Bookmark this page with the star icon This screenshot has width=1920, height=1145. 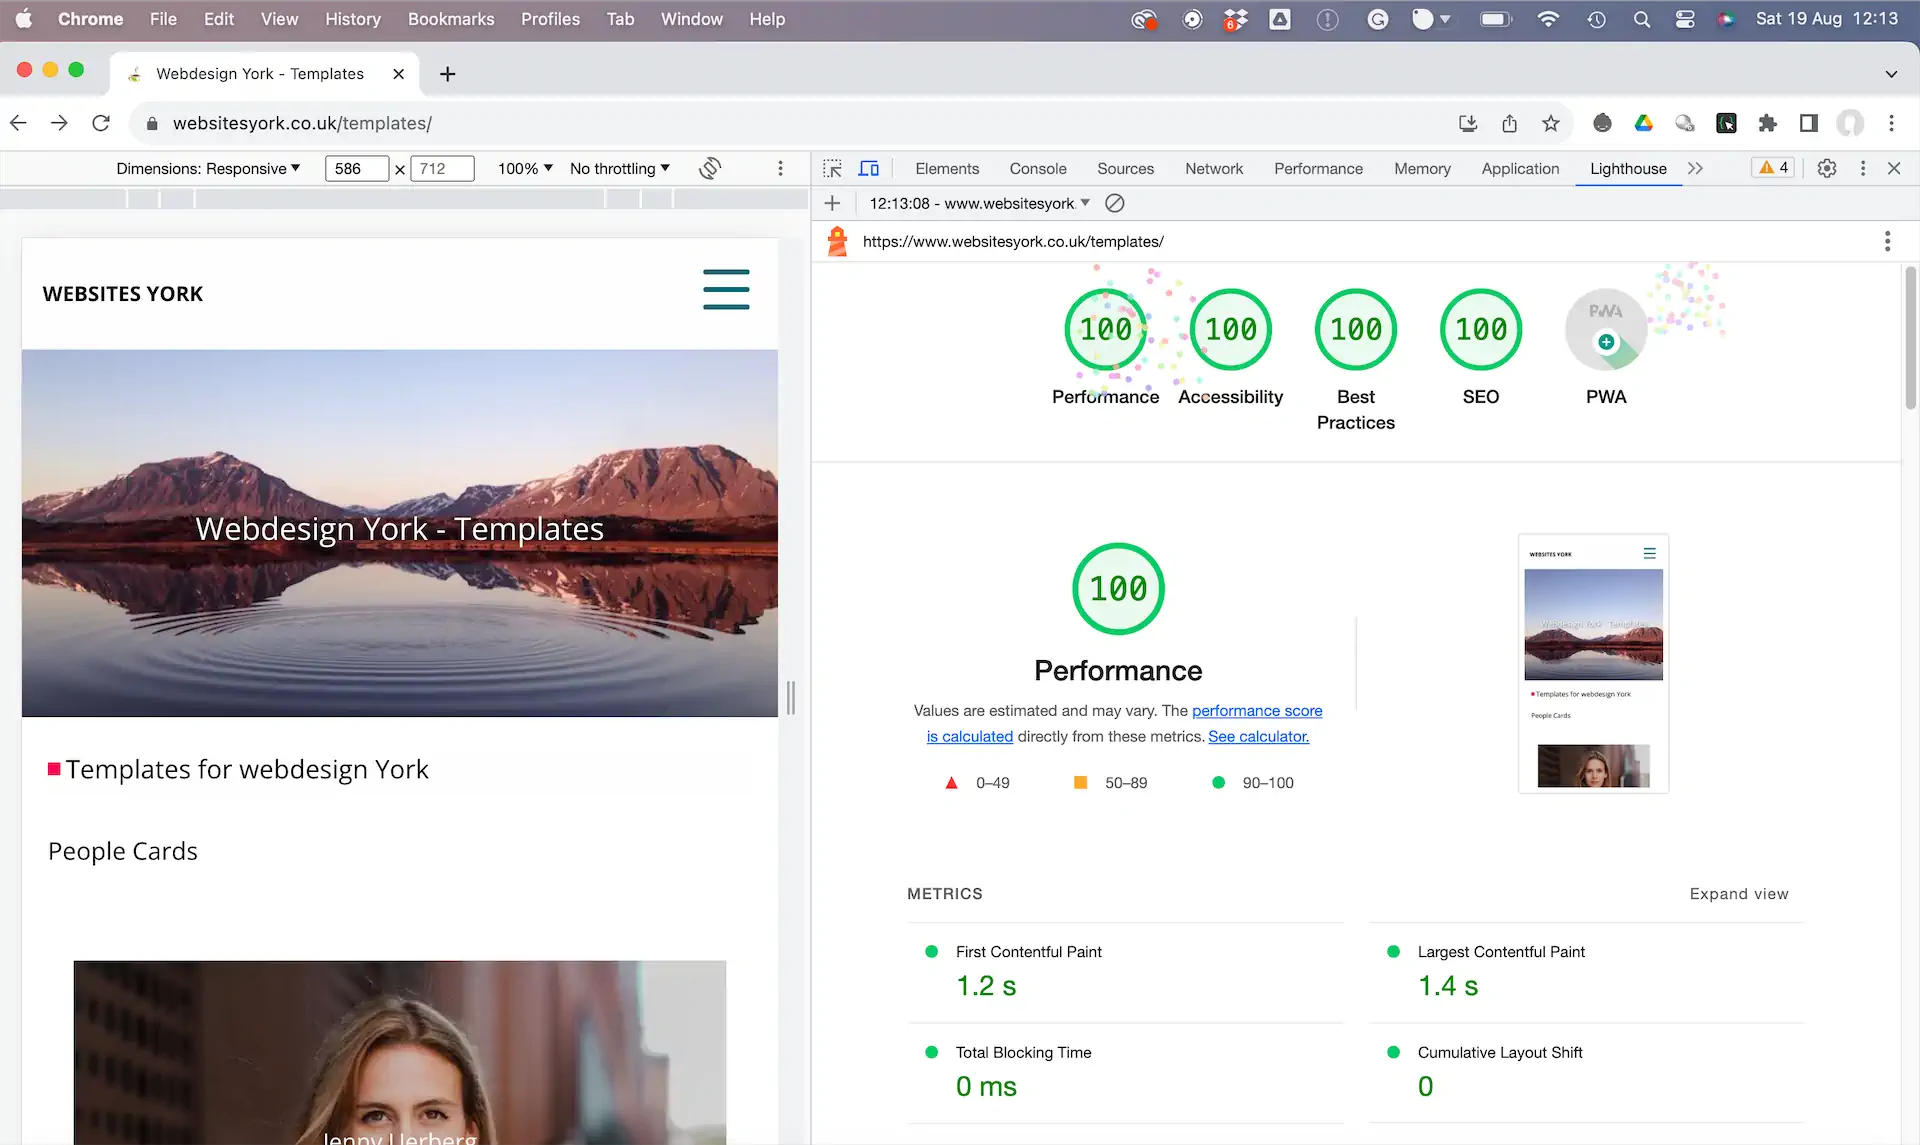pos(1550,123)
